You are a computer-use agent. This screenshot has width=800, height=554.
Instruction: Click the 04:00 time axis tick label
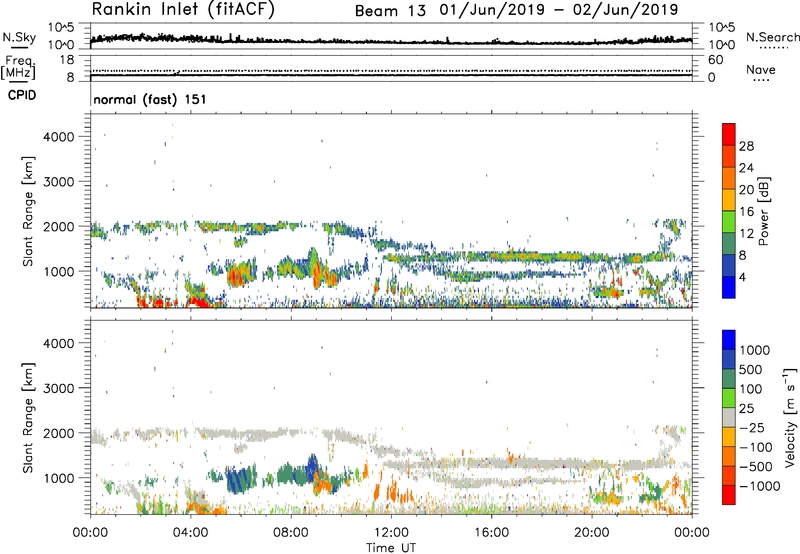click(x=190, y=533)
